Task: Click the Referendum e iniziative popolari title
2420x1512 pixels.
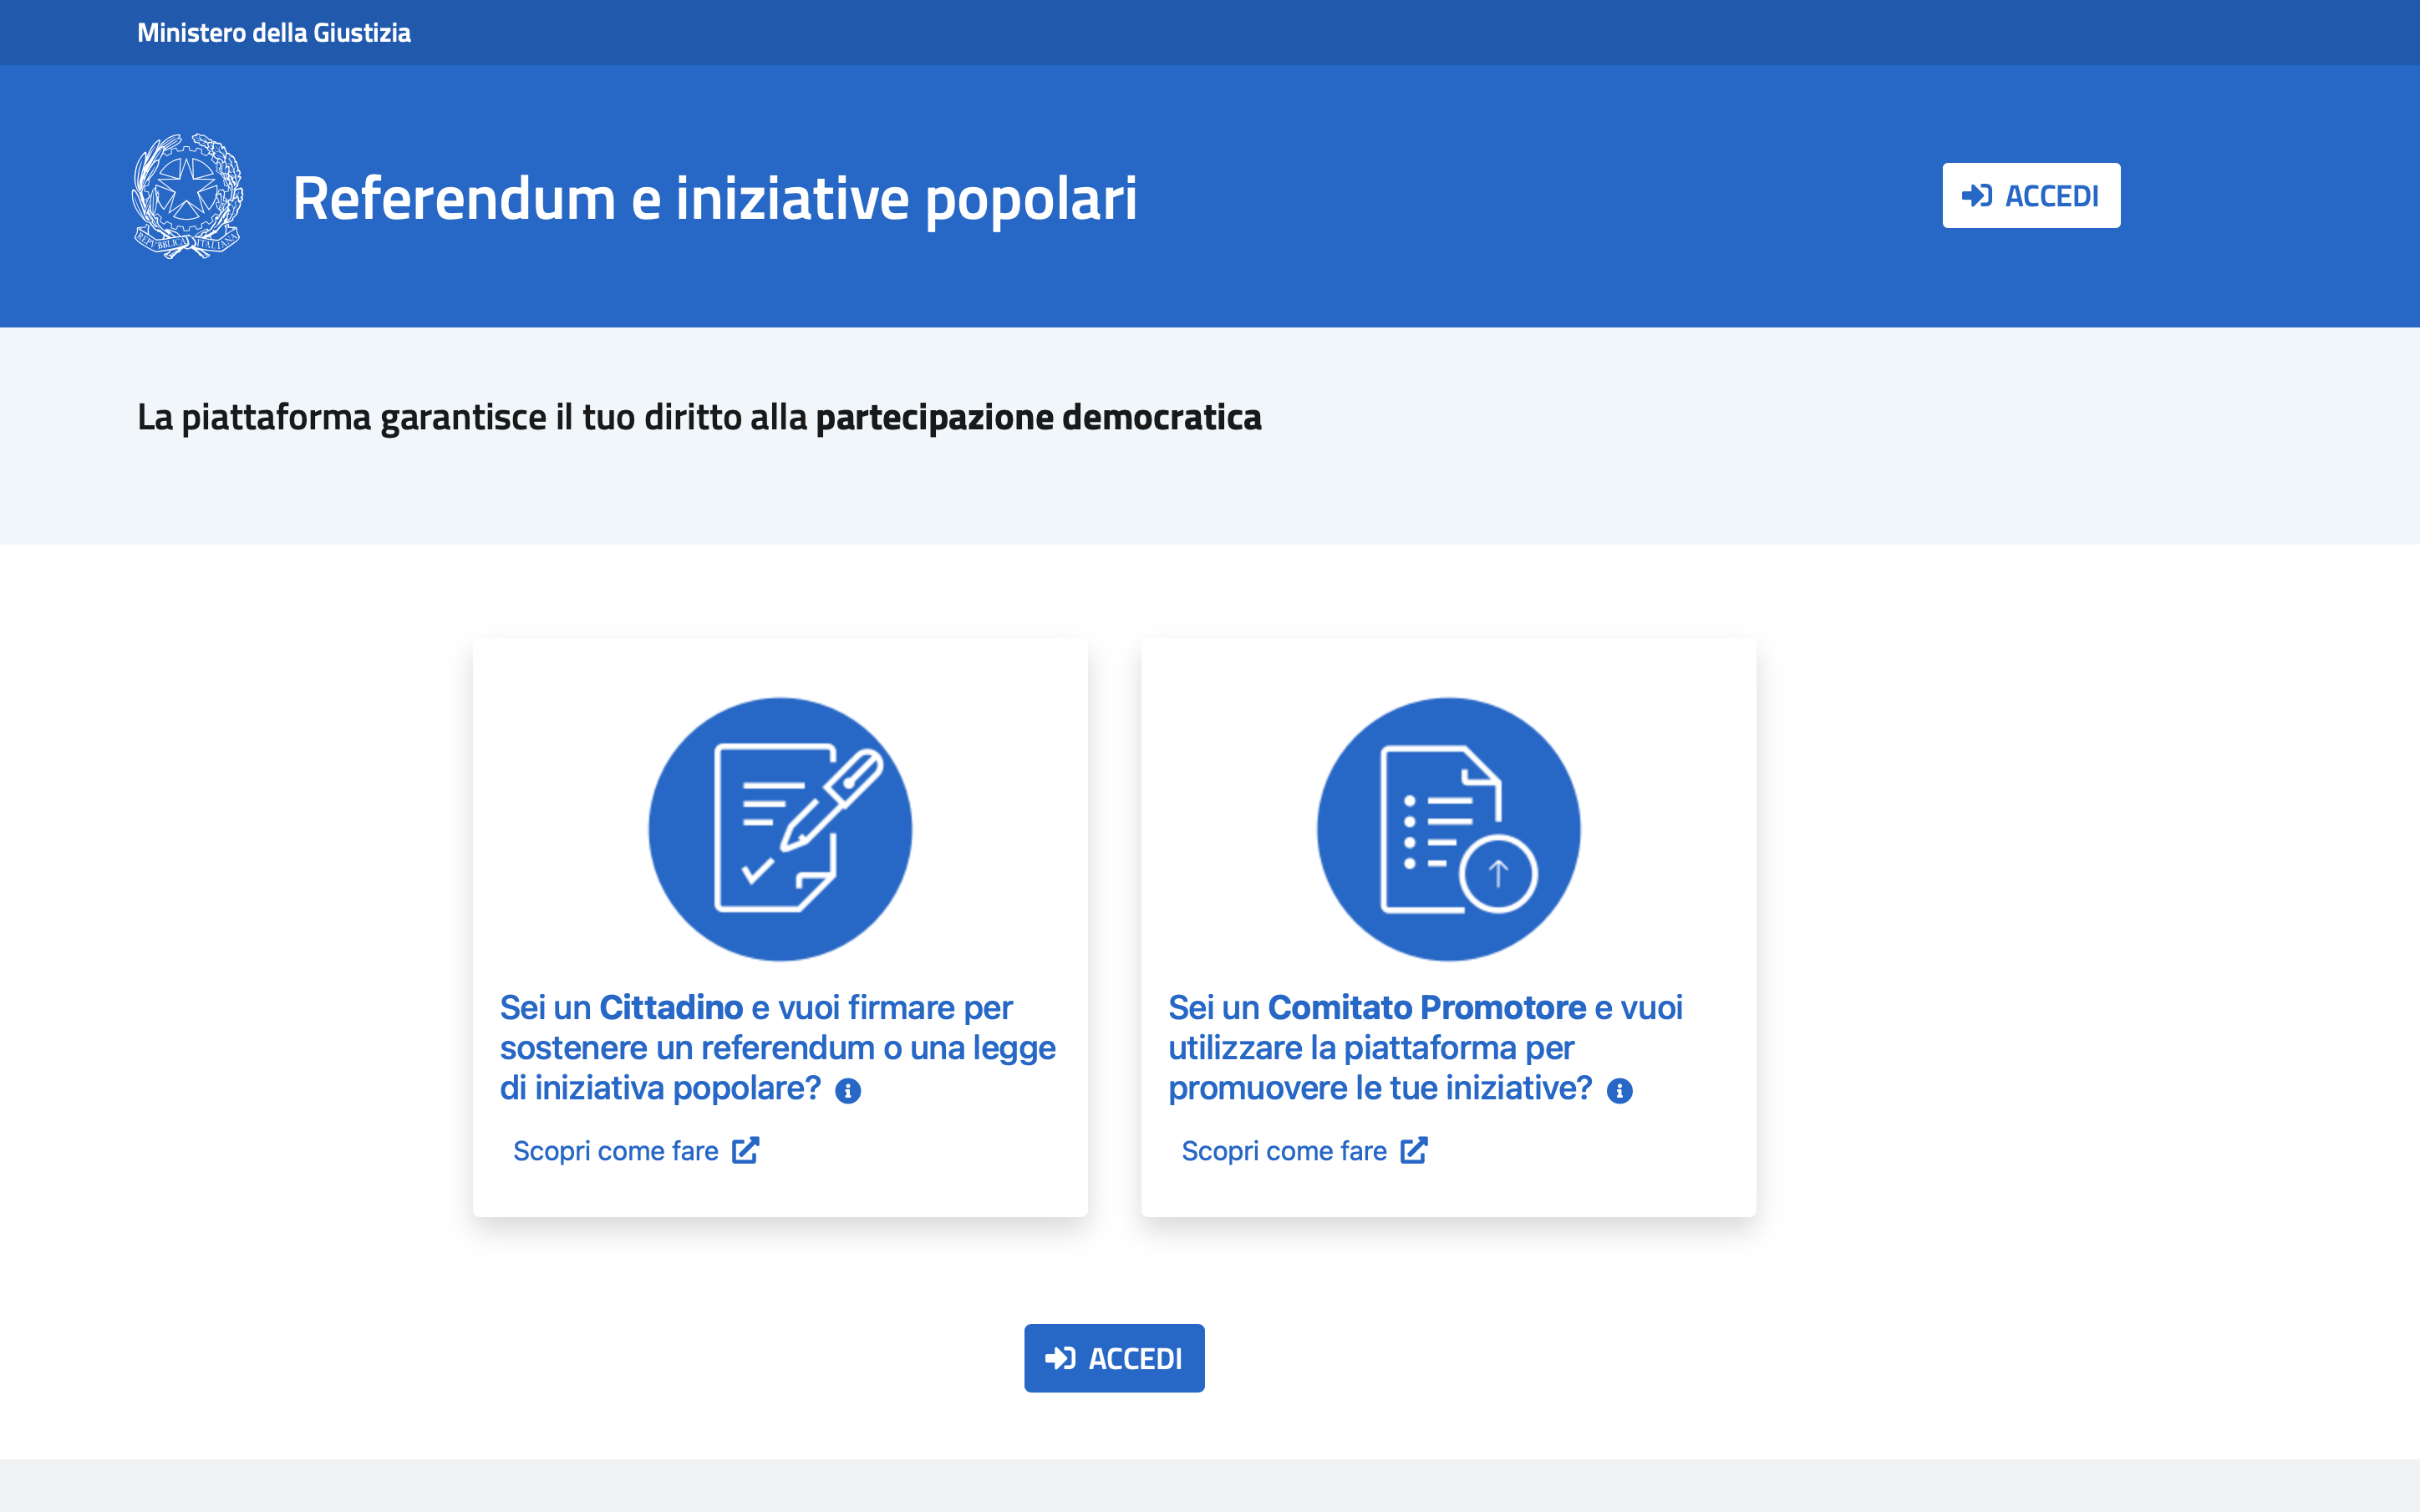Action: coord(715,198)
